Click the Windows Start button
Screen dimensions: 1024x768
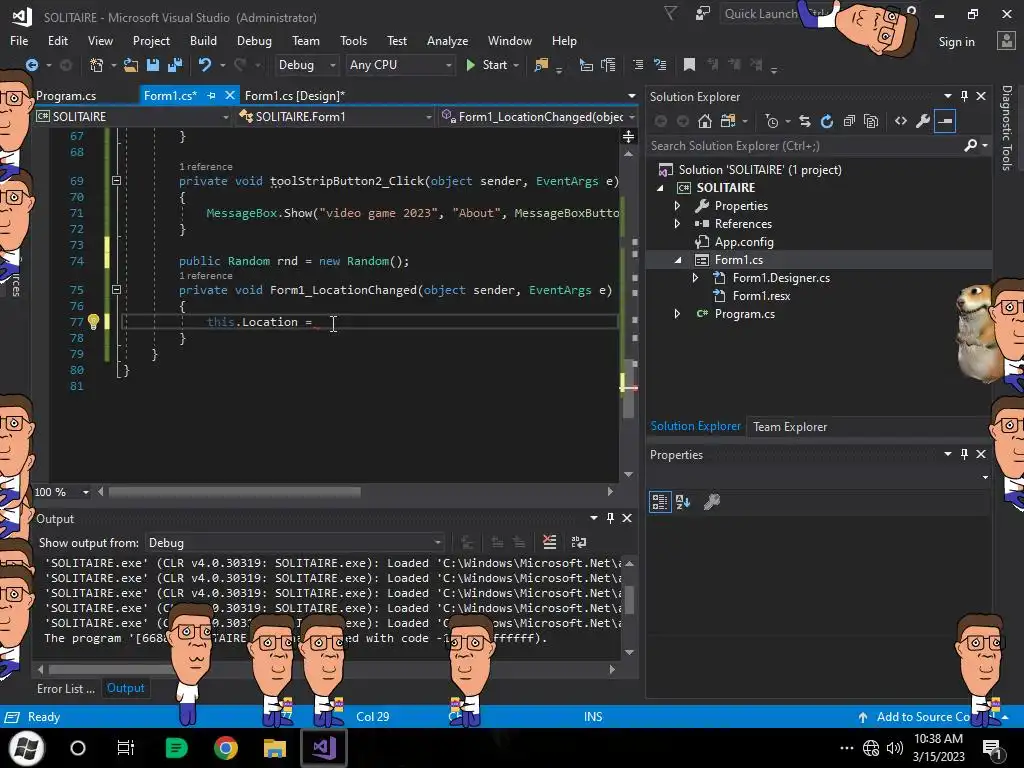pos(26,748)
